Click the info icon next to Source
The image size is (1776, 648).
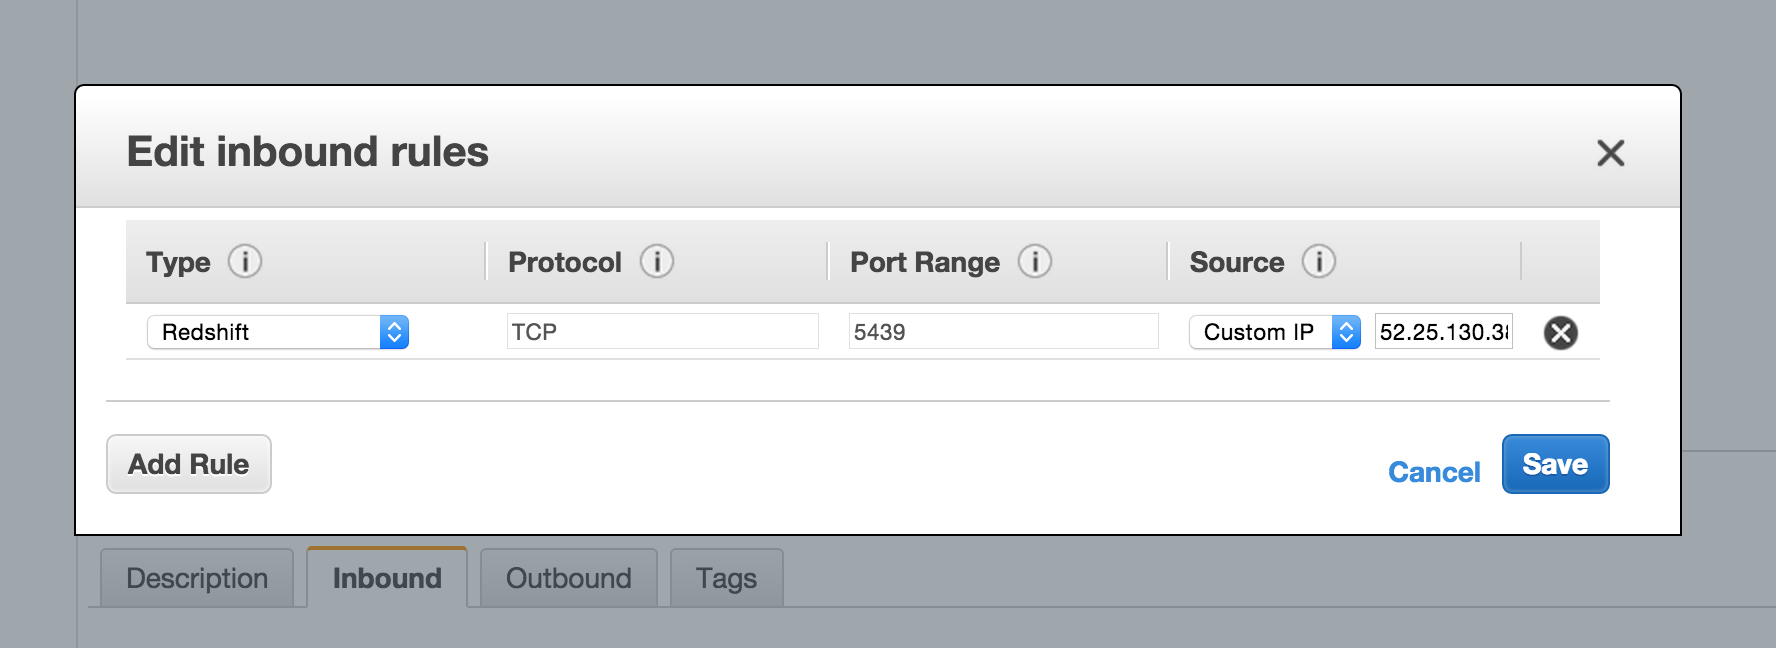1319,261
